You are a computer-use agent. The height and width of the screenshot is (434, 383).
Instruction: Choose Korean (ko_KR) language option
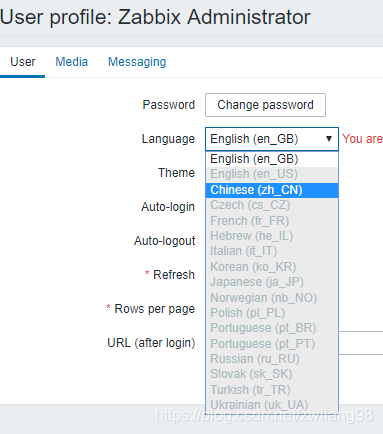tap(272, 267)
